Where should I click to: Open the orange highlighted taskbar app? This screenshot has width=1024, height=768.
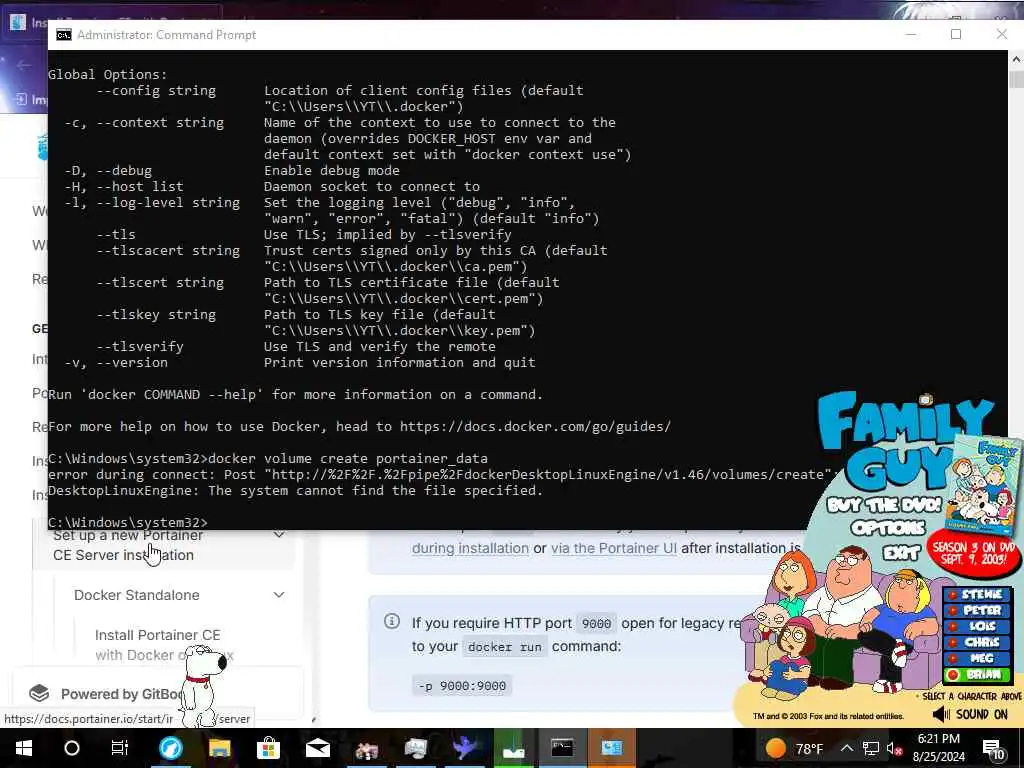612,748
